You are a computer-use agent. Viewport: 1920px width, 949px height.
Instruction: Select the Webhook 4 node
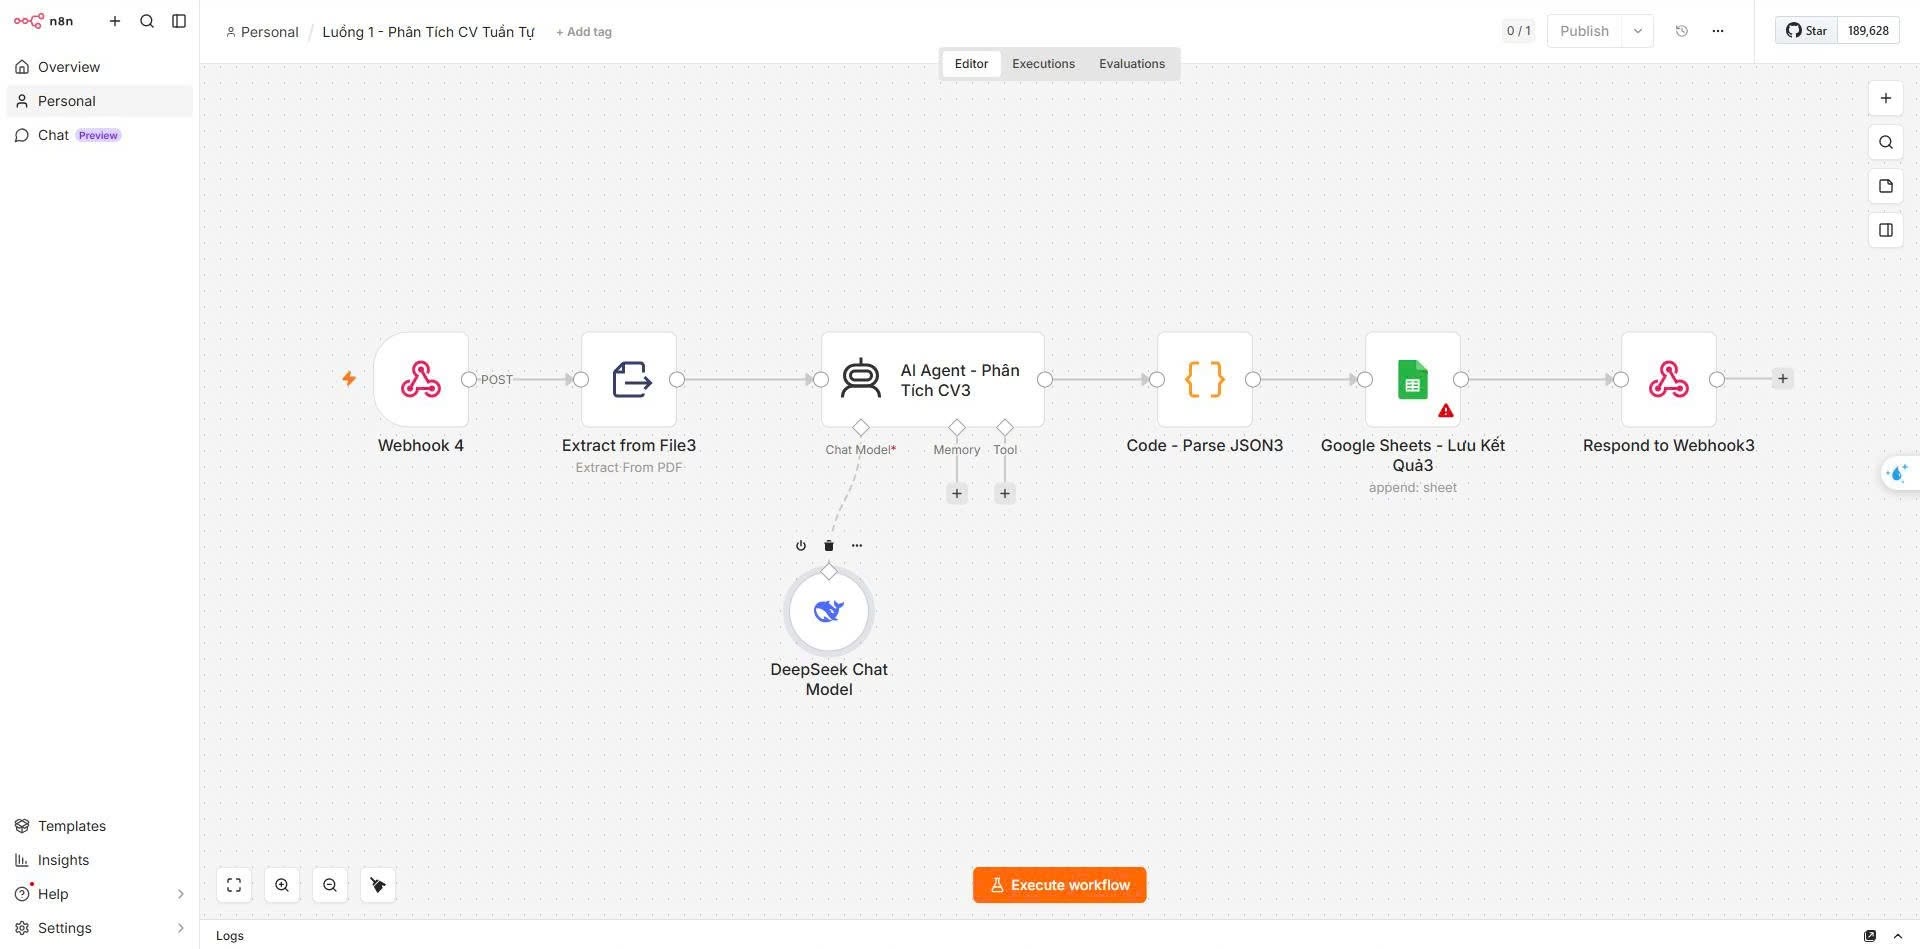pos(421,380)
